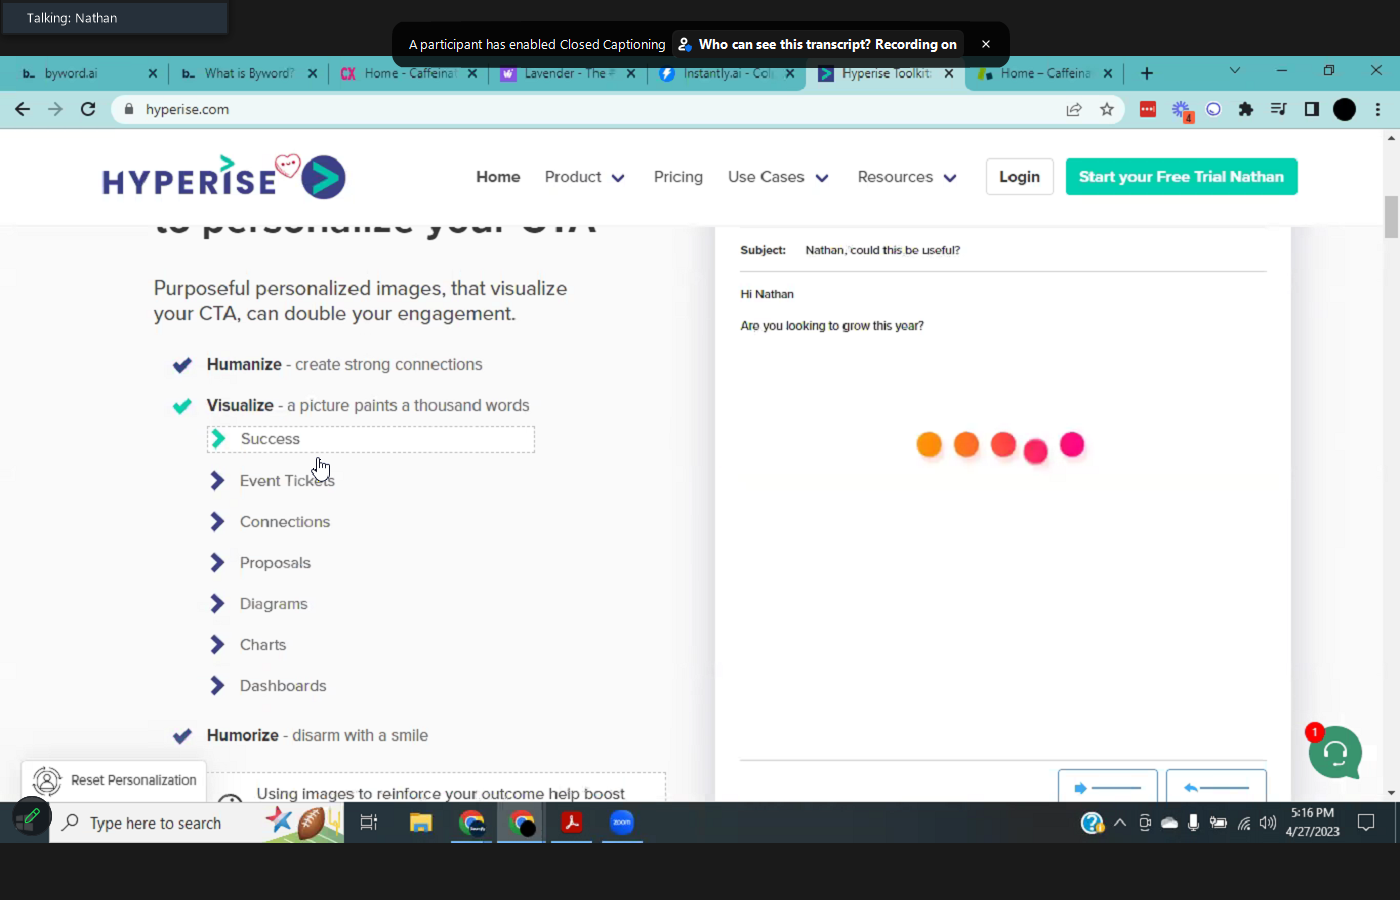Image resolution: width=1400 pixels, height=900 pixels.
Task: Expand the Use Cases dropdown menu
Action: [778, 177]
